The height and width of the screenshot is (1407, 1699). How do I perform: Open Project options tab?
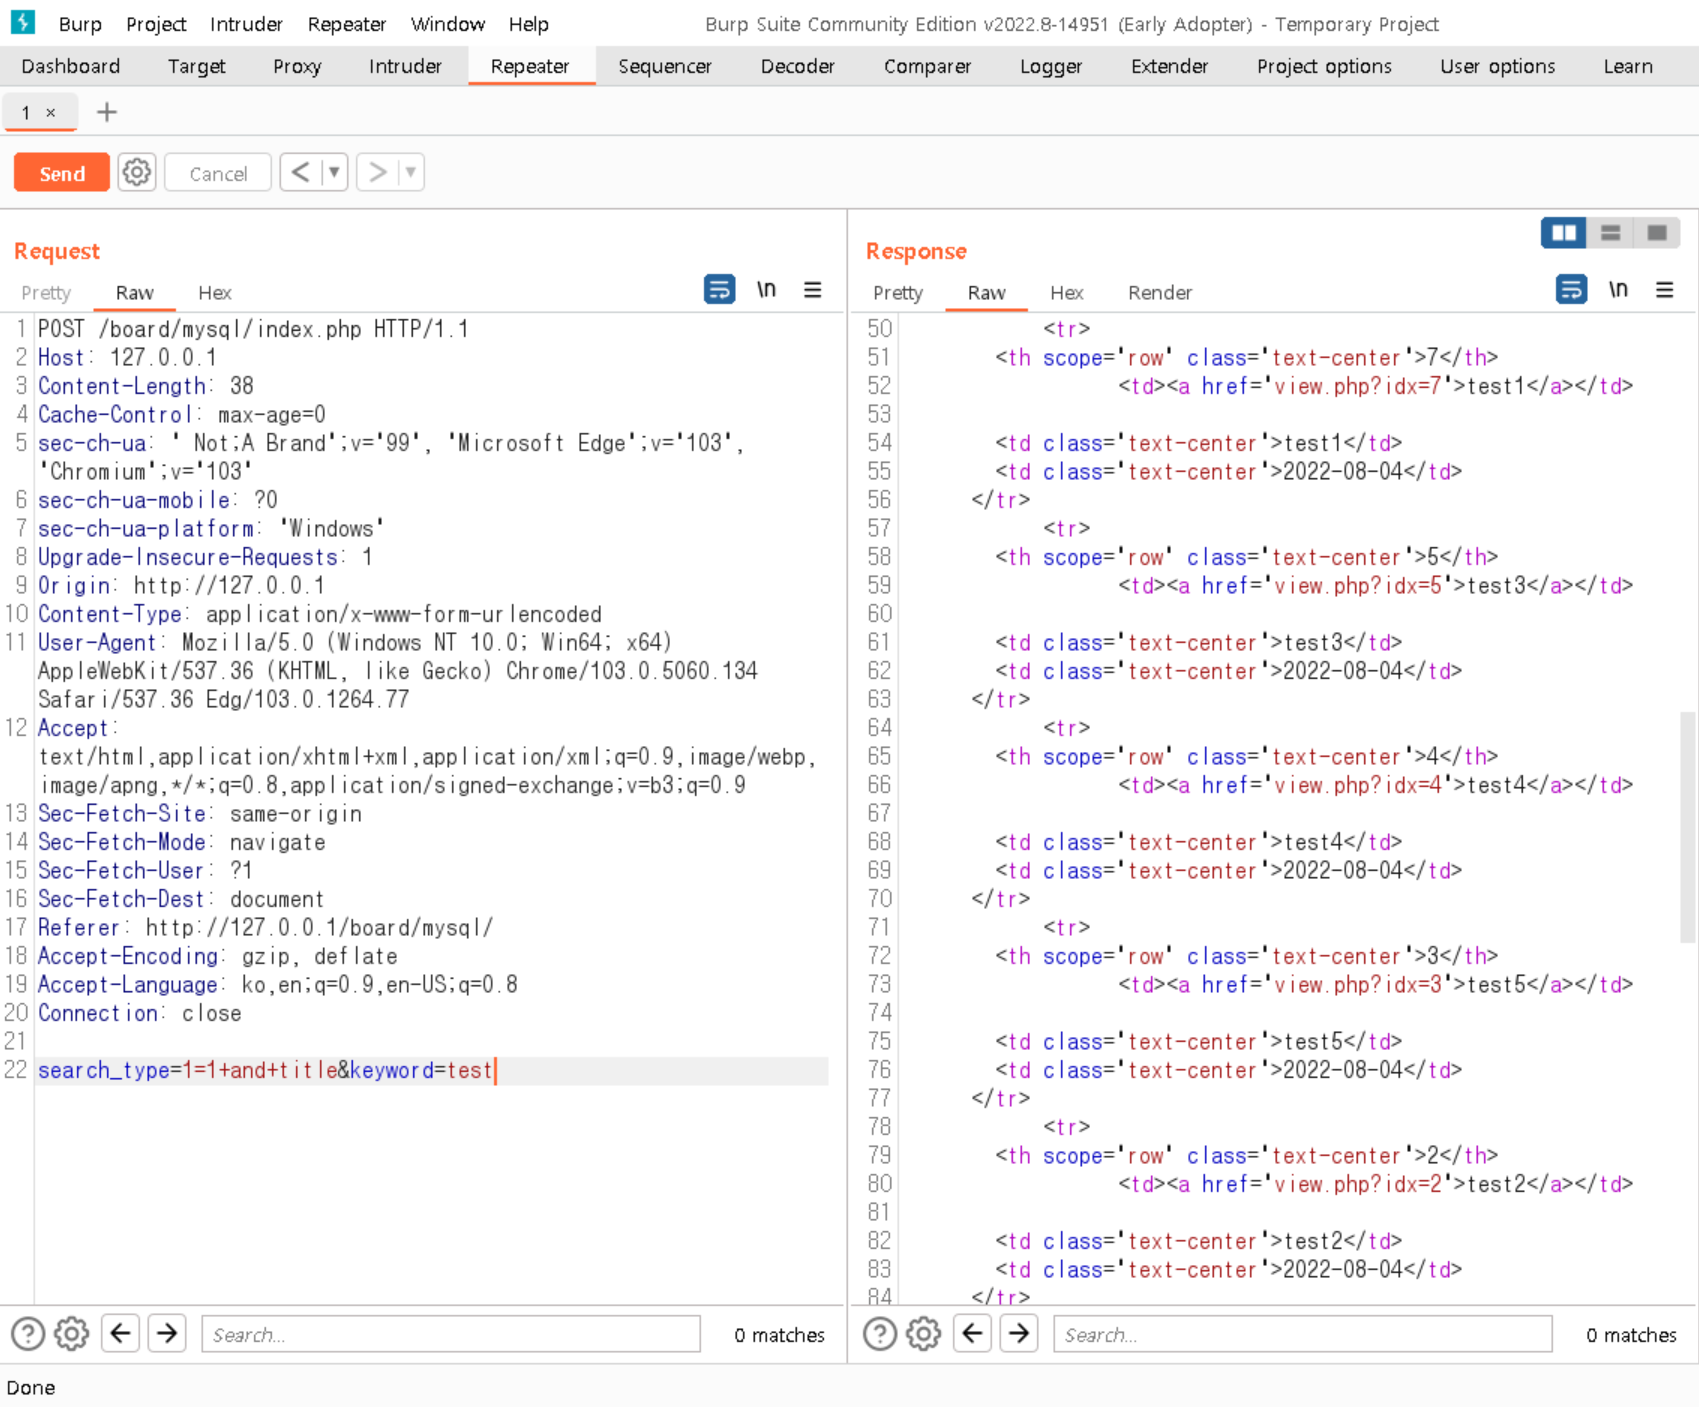[1324, 66]
